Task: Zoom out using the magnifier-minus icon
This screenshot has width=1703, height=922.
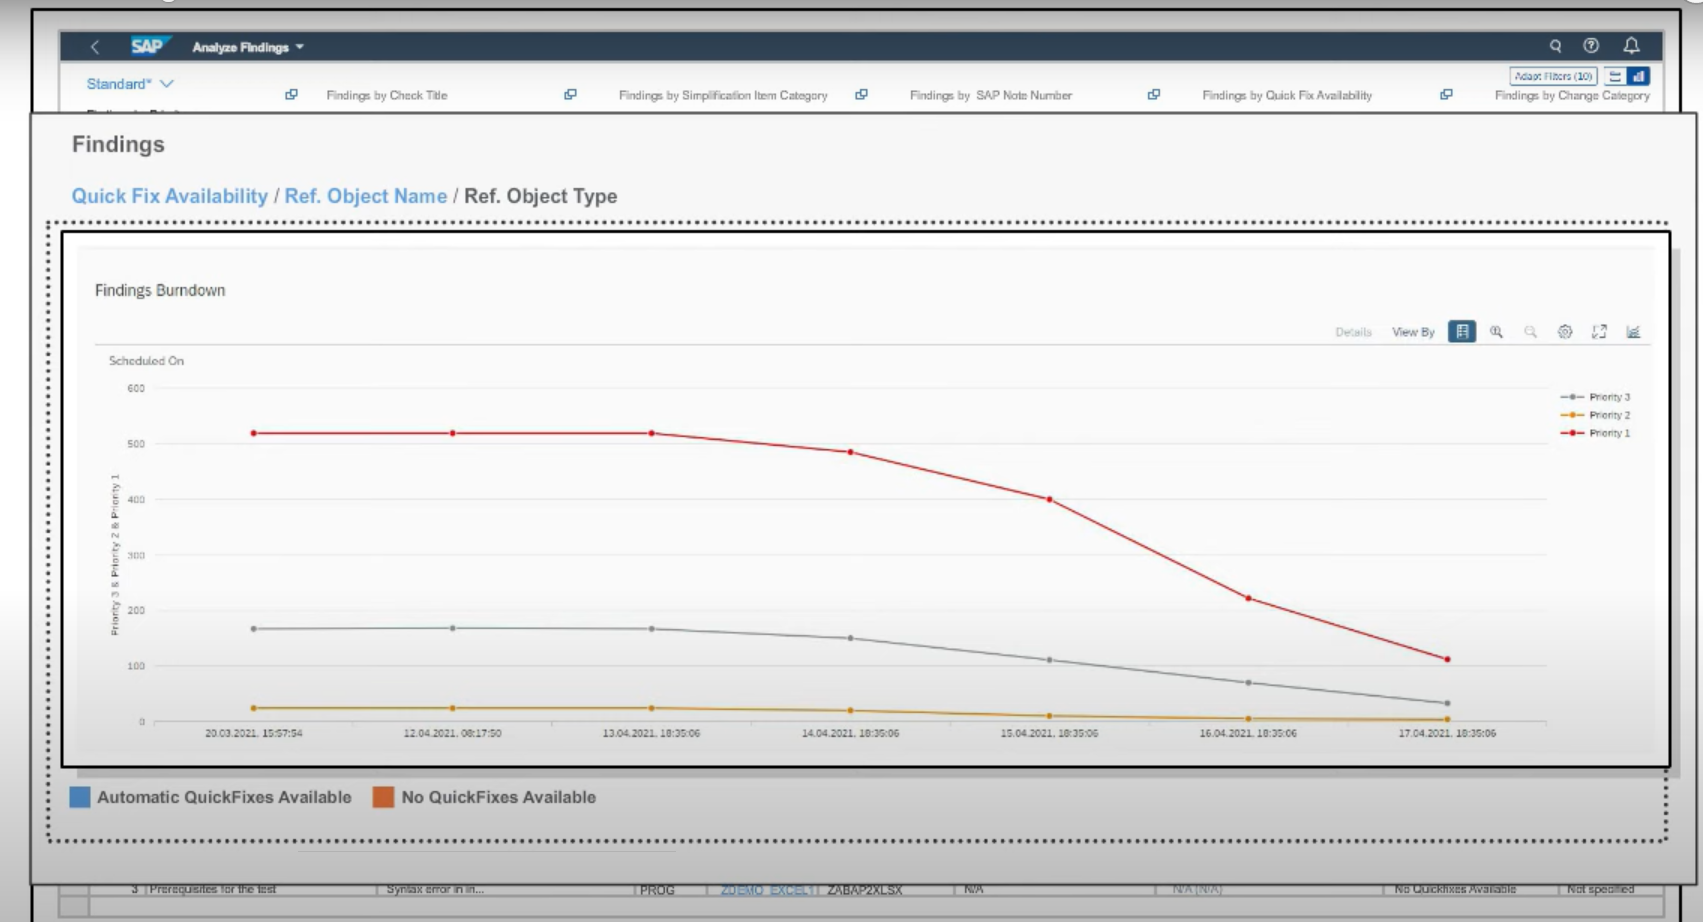Action: 1531,332
